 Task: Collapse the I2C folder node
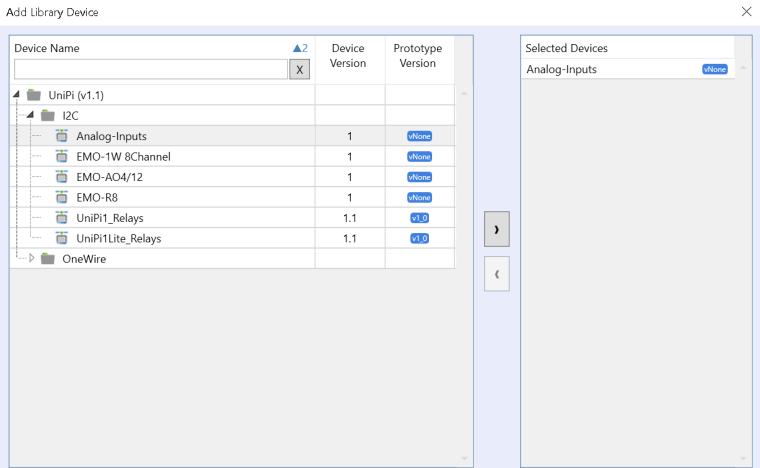pos(31,116)
